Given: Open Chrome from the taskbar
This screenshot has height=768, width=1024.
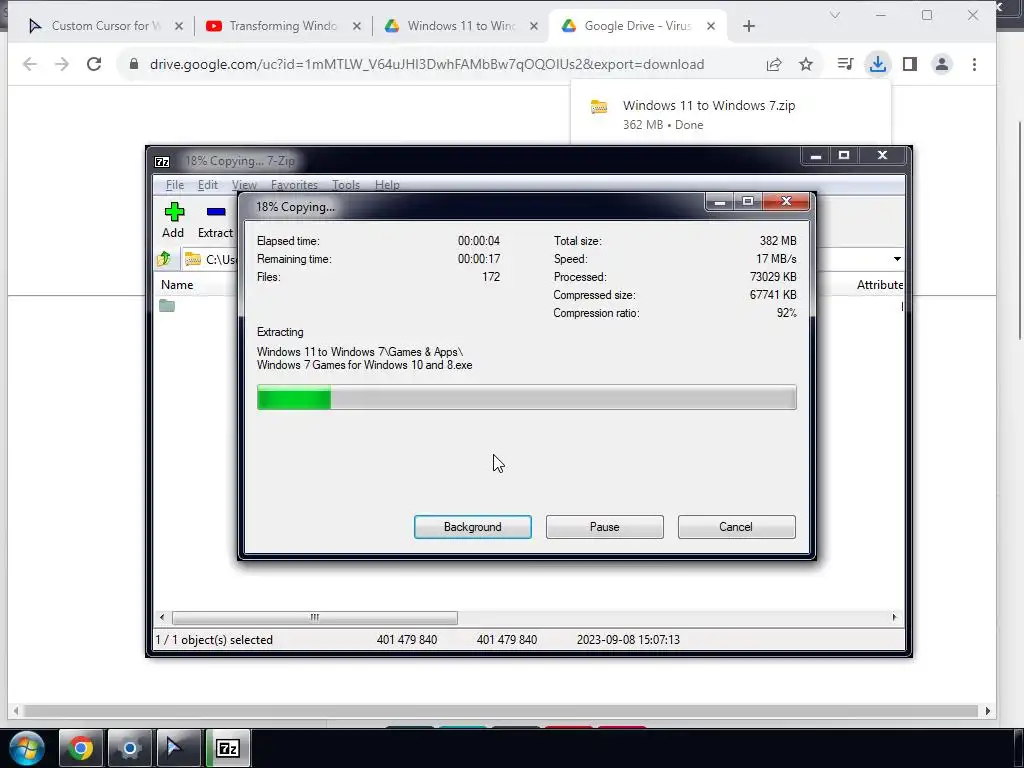Looking at the screenshot, I should click(x=80, y=748).
